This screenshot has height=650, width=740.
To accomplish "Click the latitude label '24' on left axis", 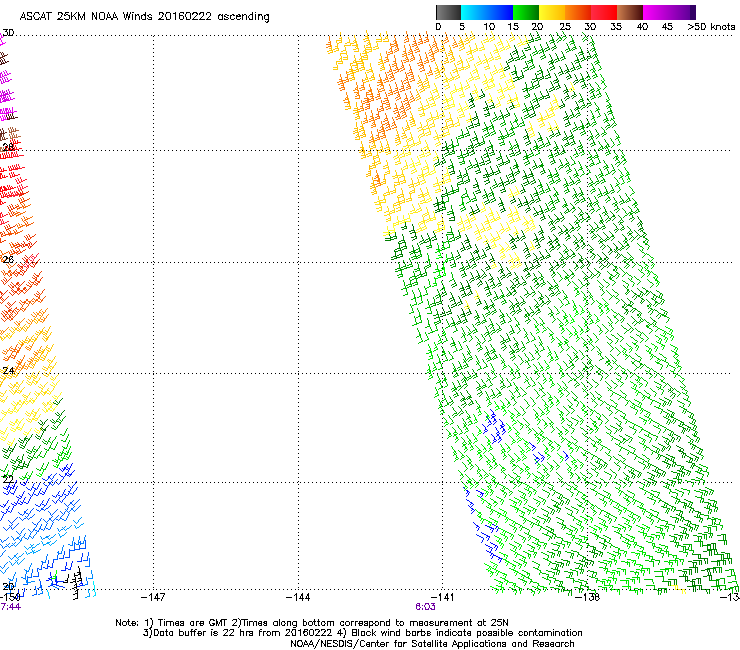I will pyautogui.click(x=8, y=371).
